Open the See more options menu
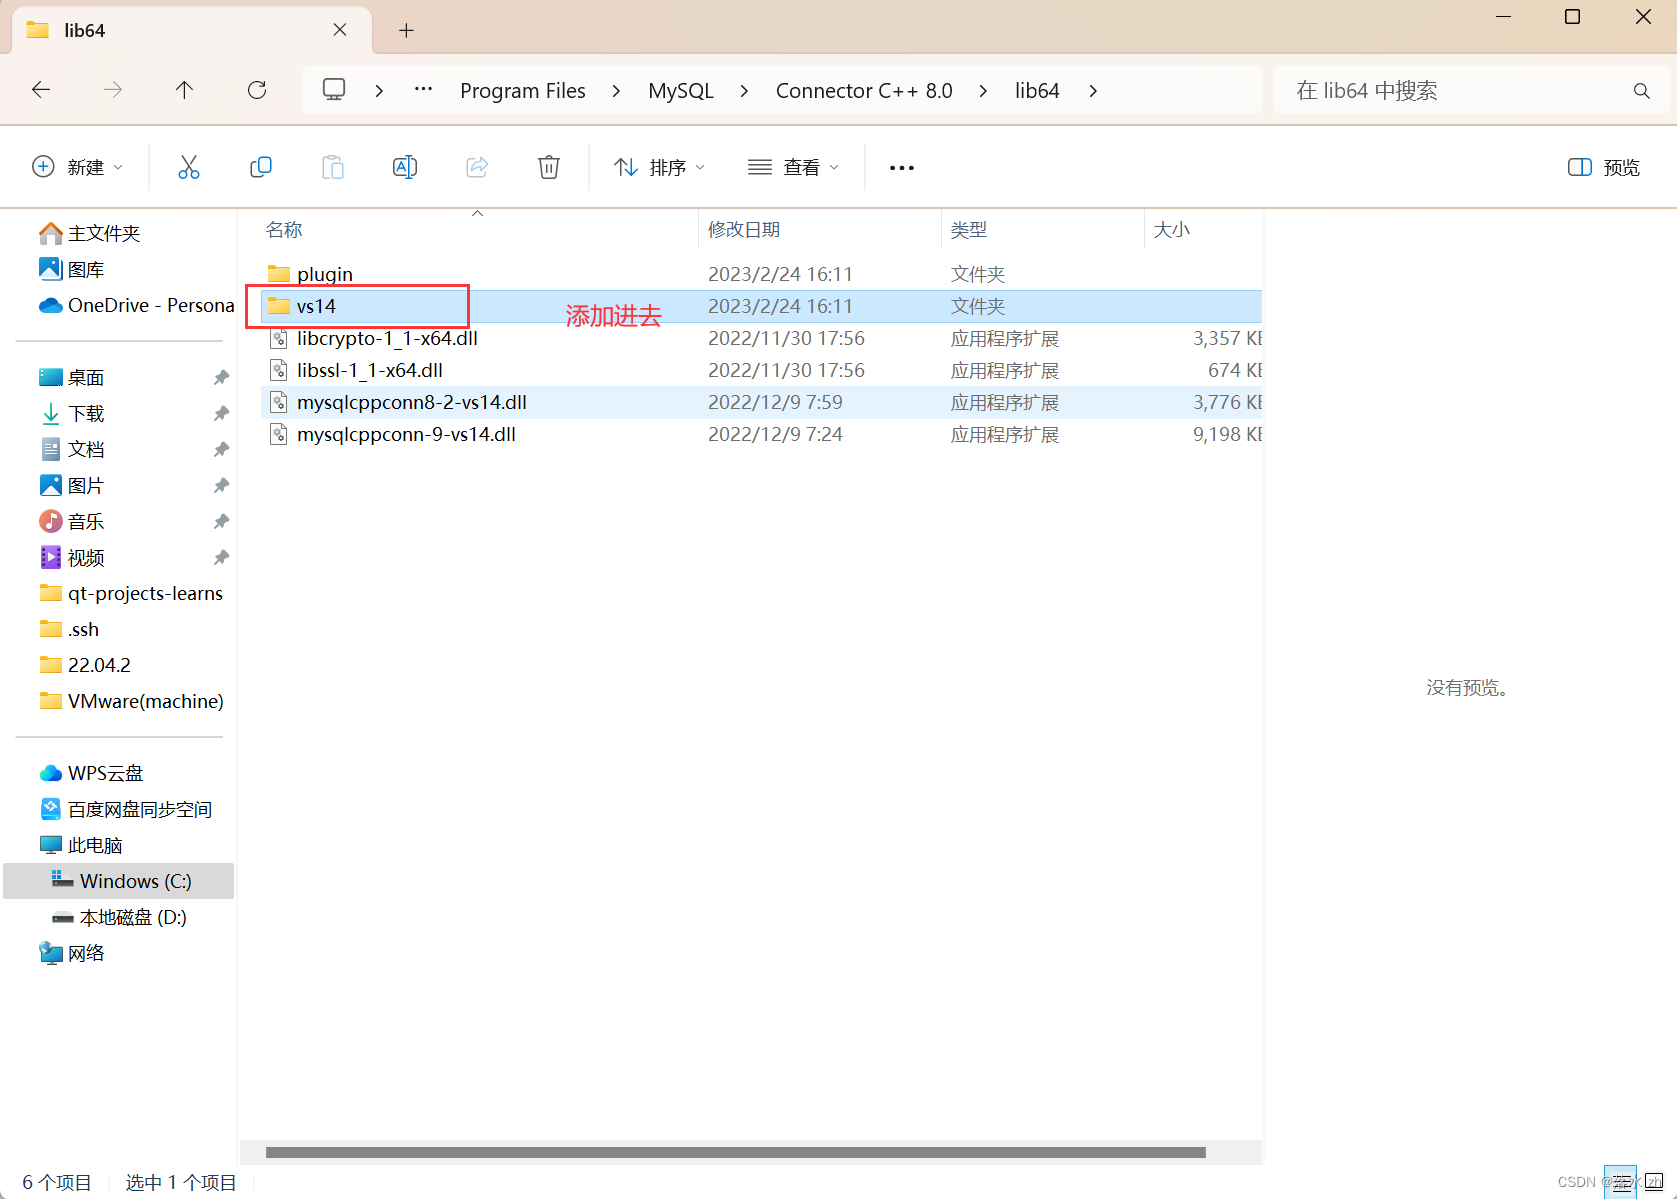Viewport: 1677px width, 1199px height. coord(902,168)
